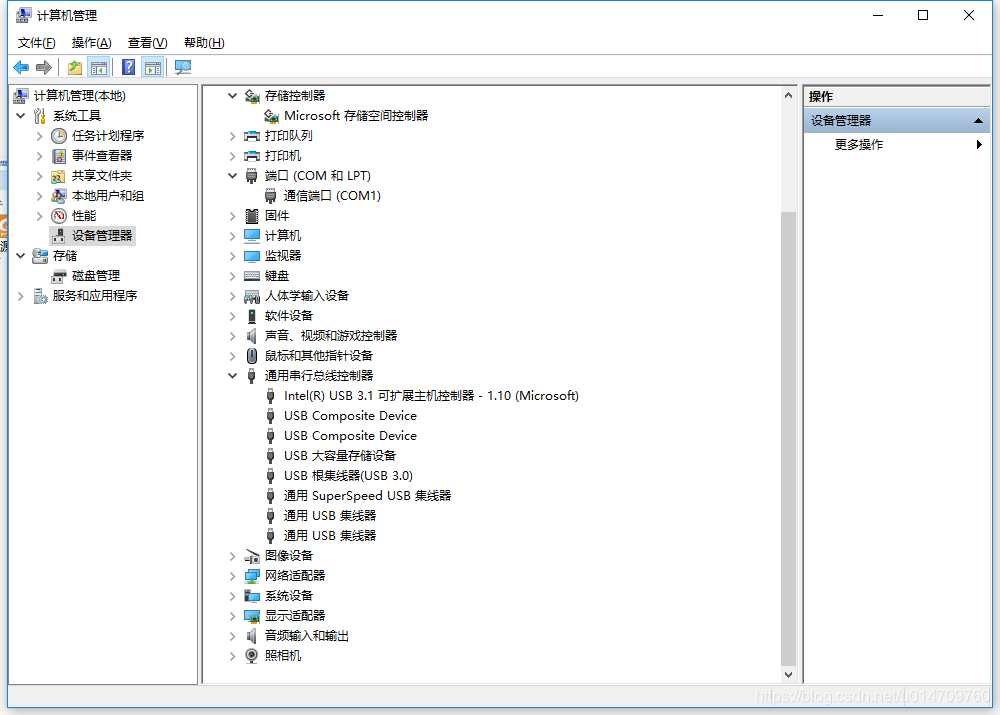Image resolution: width=1000 pixels, height=715 pixels.
Task: Open the 帮助(H) menu
Action: point(204,43)
